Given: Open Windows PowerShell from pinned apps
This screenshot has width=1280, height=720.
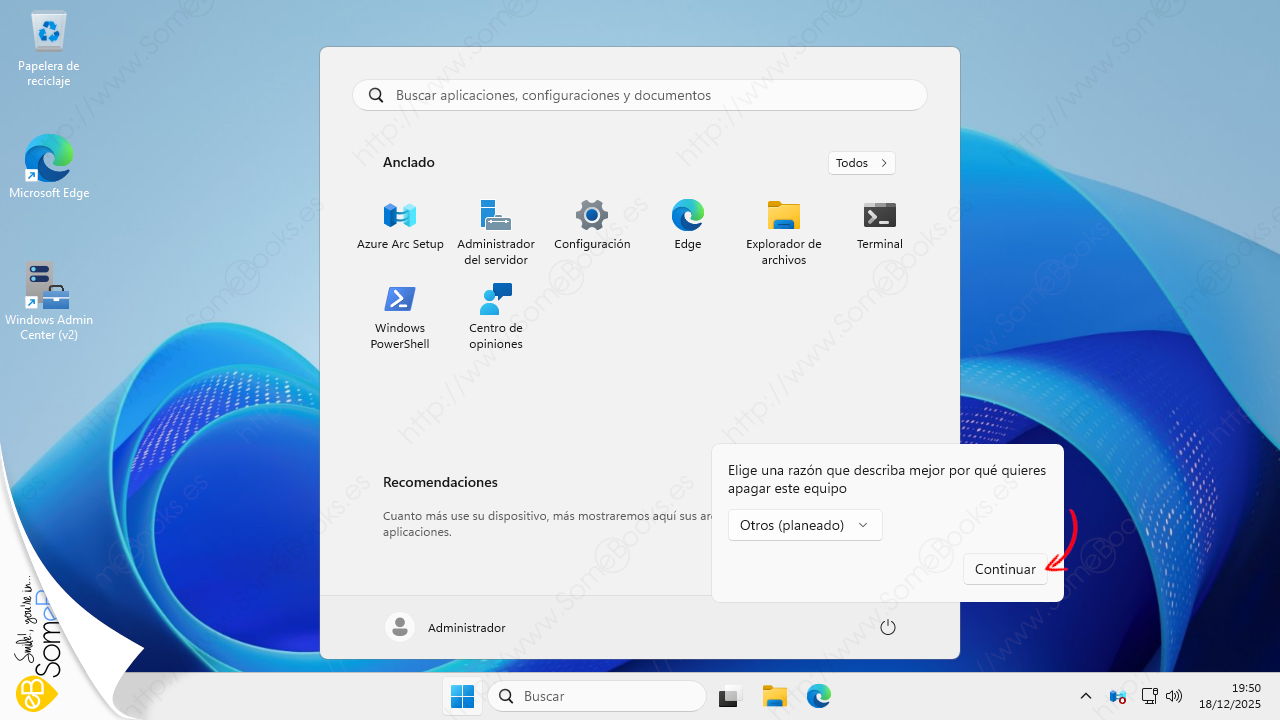Looking at the screenshot, I should (x=400, y=300).
